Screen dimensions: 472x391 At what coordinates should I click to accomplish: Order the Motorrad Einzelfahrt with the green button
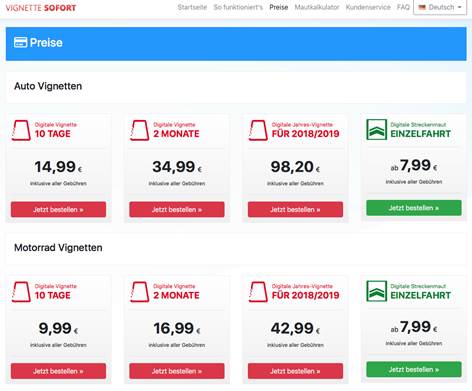pyautogui.click(x=414, y=370)
